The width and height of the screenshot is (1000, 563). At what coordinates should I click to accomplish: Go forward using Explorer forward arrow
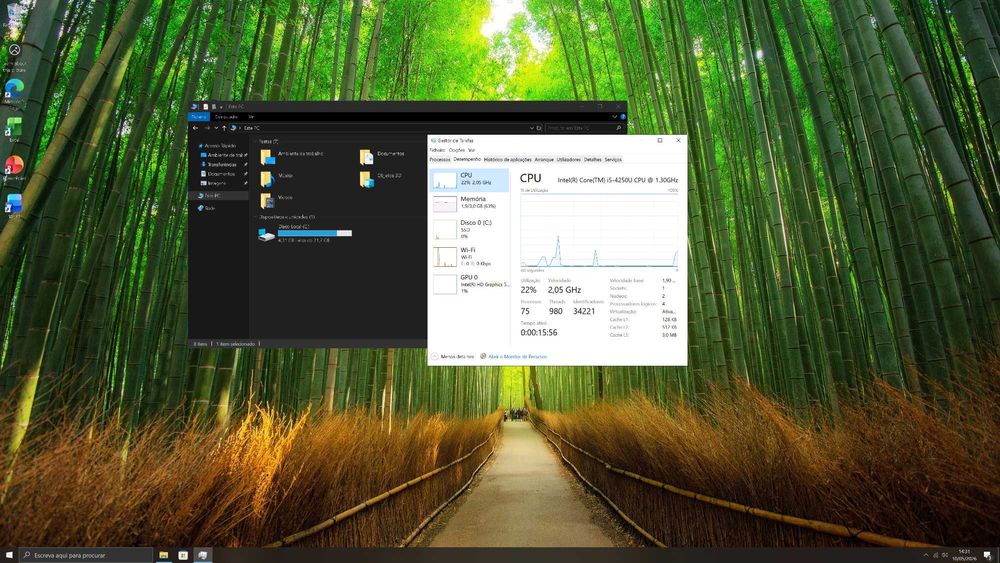pos(207,128)
